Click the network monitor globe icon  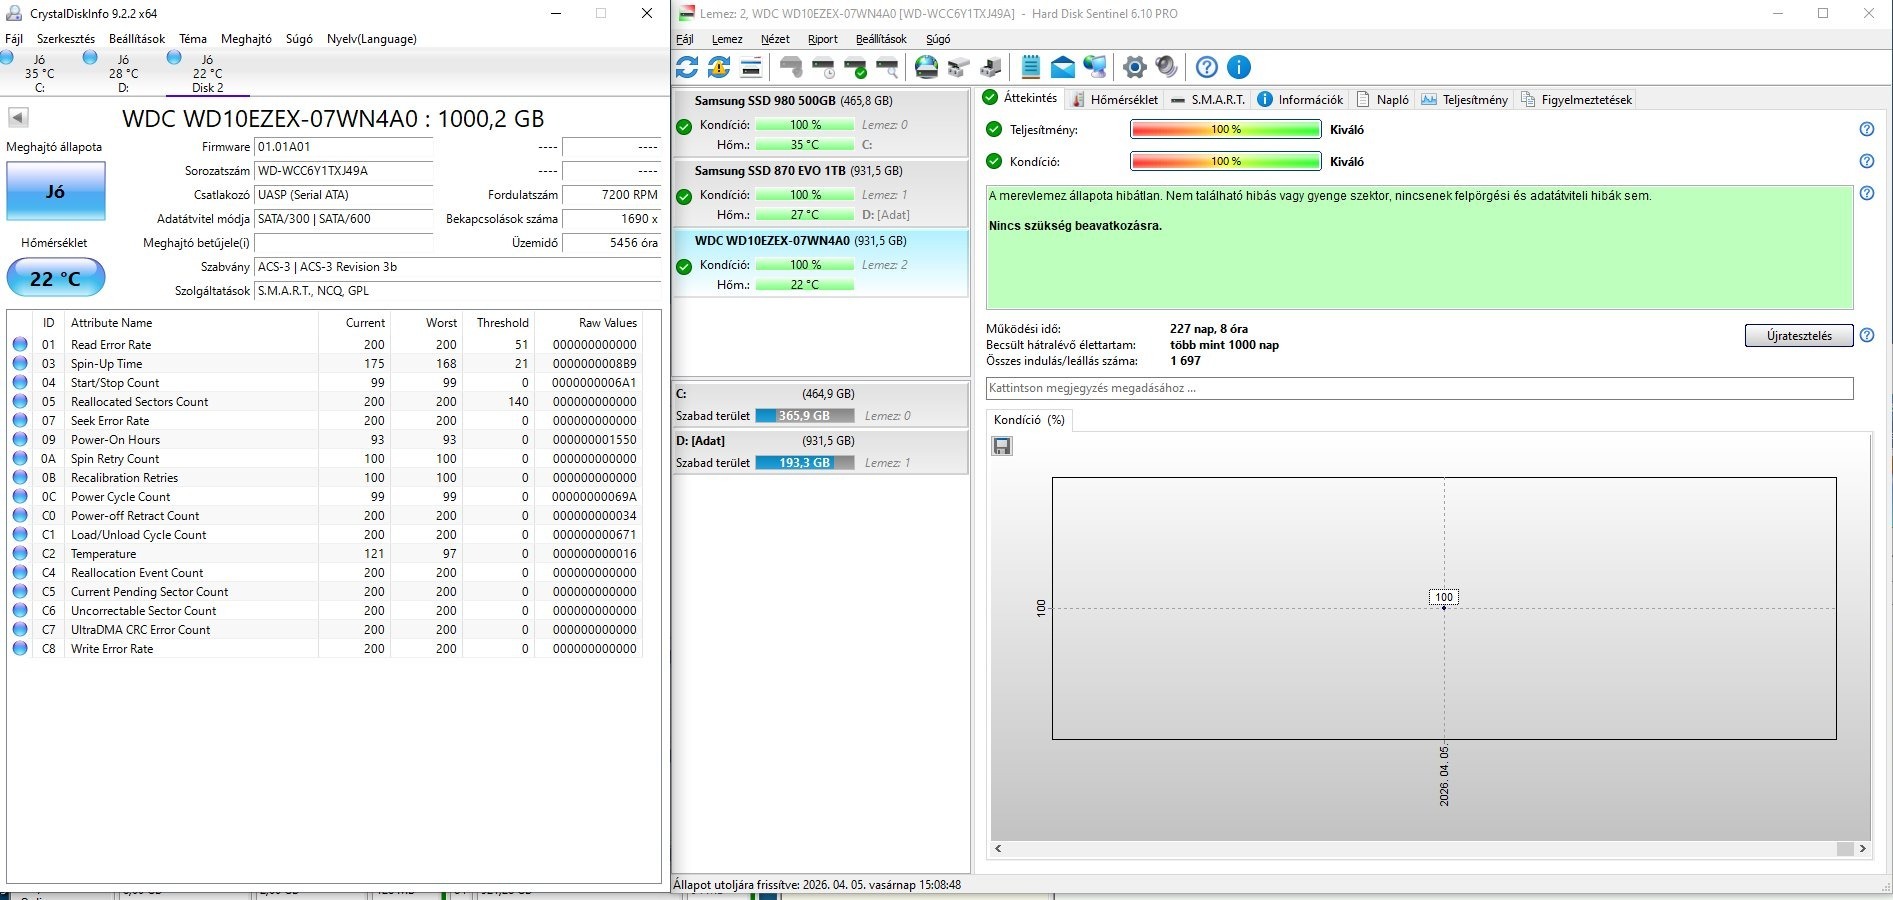[1095, 67]
